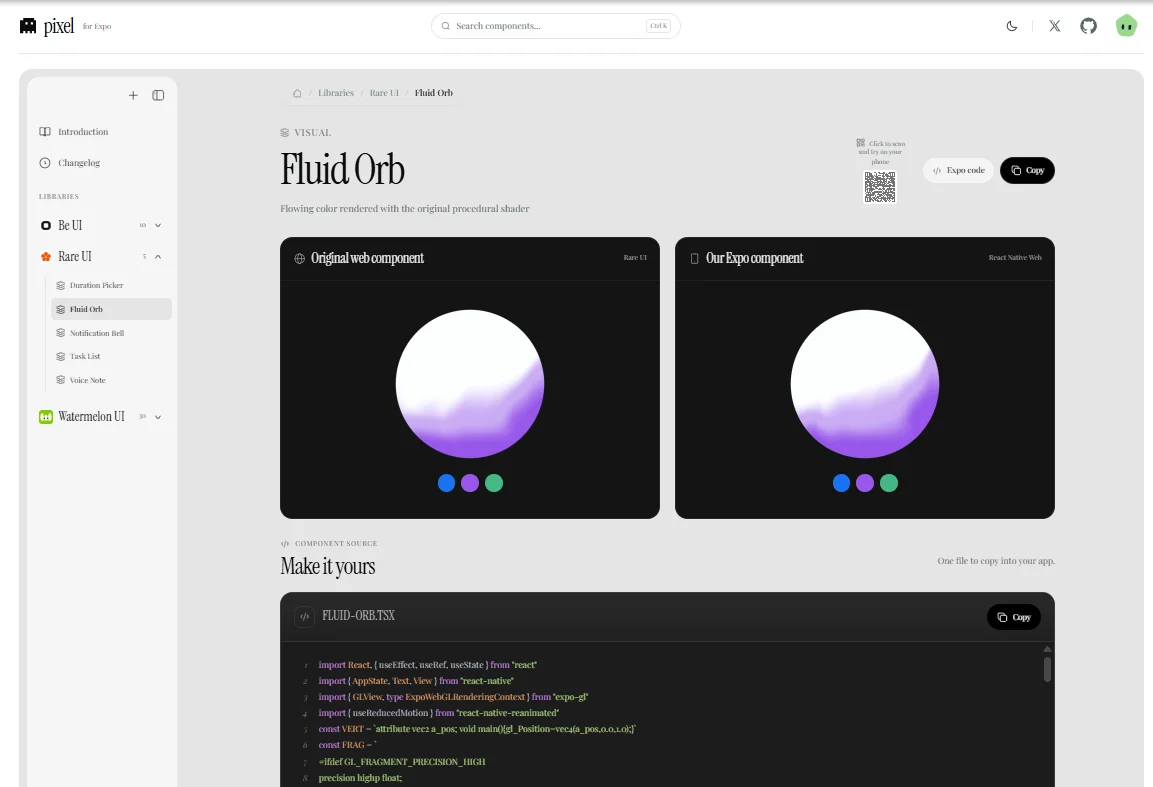Click the Rare UI flower icon
Screen dimensions: 1153x787
pos(46,257)
